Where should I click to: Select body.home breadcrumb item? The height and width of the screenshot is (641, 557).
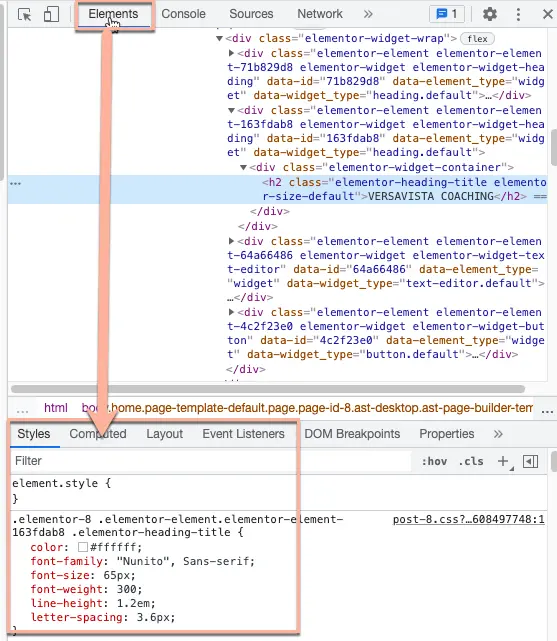pyautogui.click(x=307, y=408)
